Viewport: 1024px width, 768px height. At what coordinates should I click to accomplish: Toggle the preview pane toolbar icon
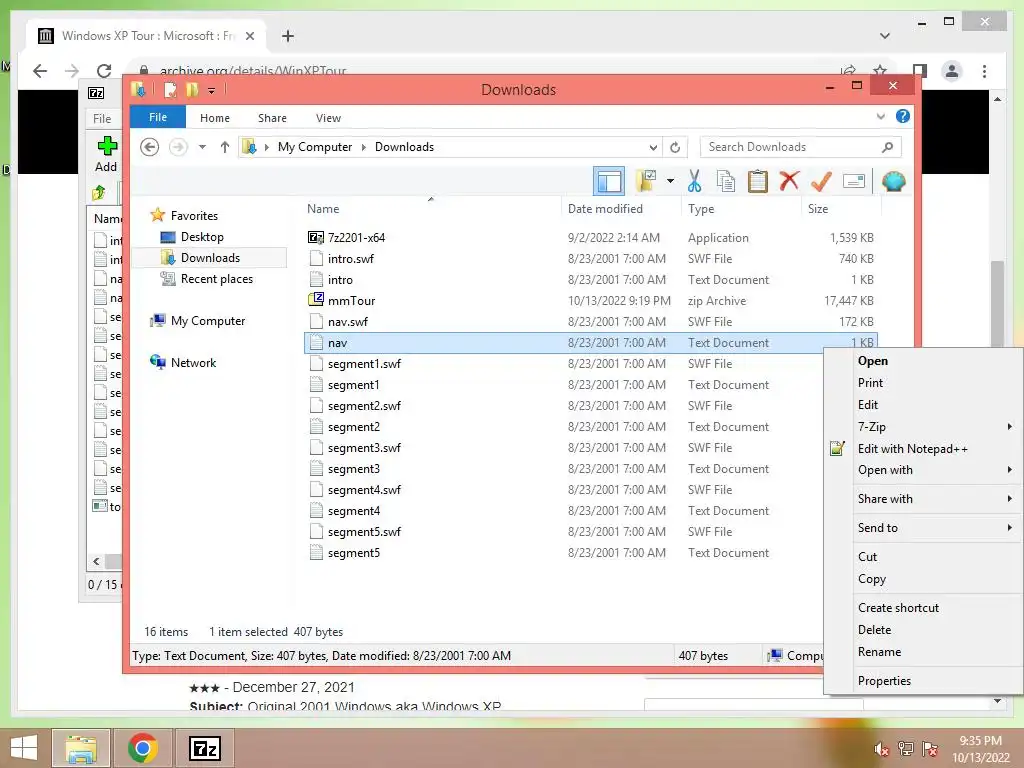point(609,181)
